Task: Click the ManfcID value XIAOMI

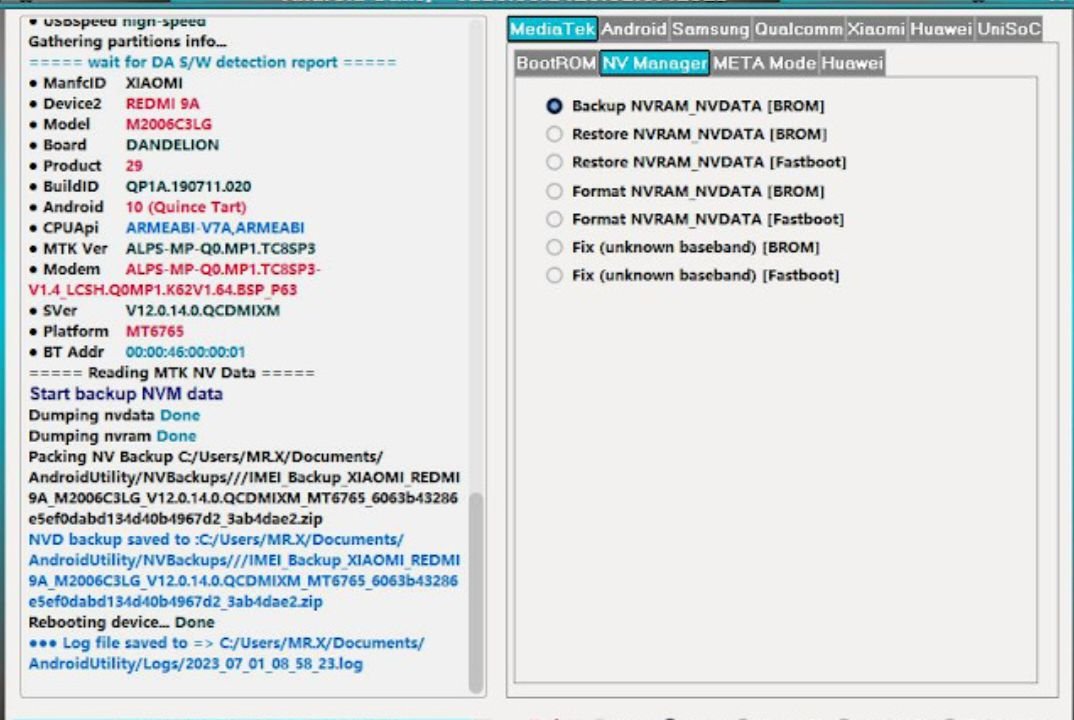Action: coord(154,83)
